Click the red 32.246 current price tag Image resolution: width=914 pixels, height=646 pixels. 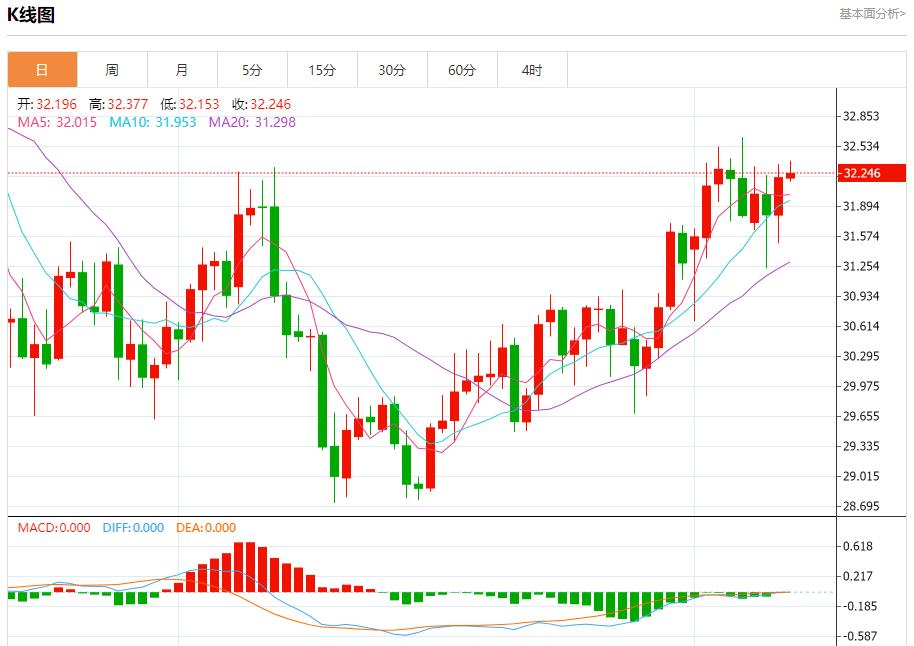(x=871, y=173)
